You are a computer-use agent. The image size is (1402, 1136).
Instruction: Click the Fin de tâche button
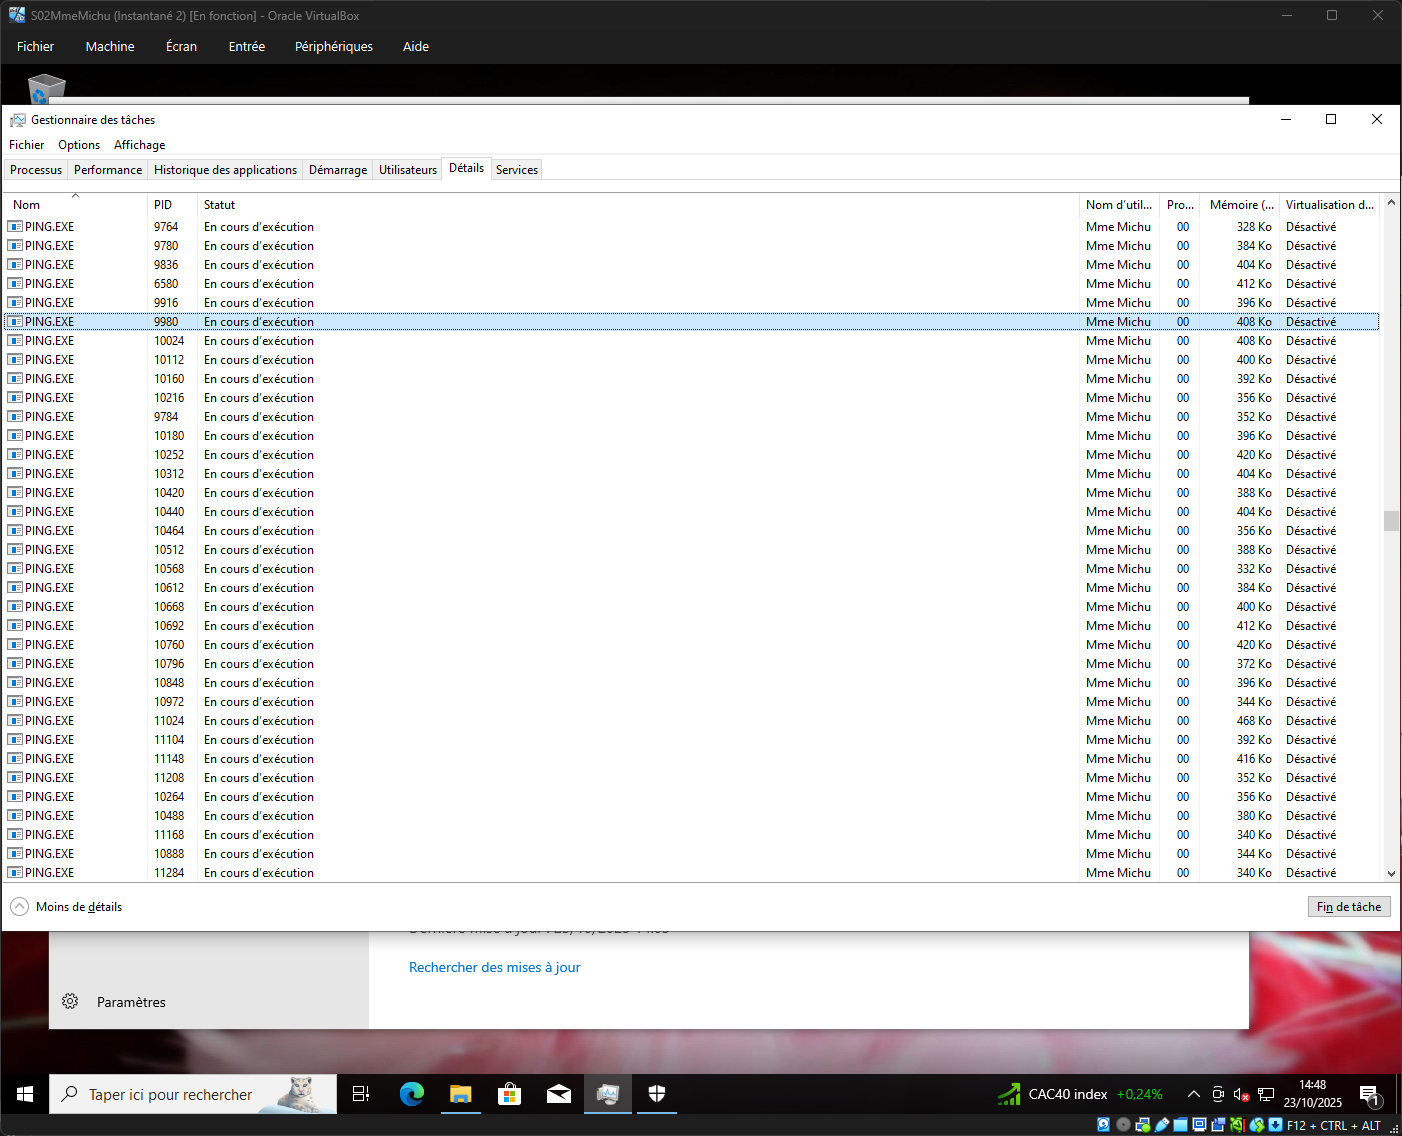(1348, 907)
